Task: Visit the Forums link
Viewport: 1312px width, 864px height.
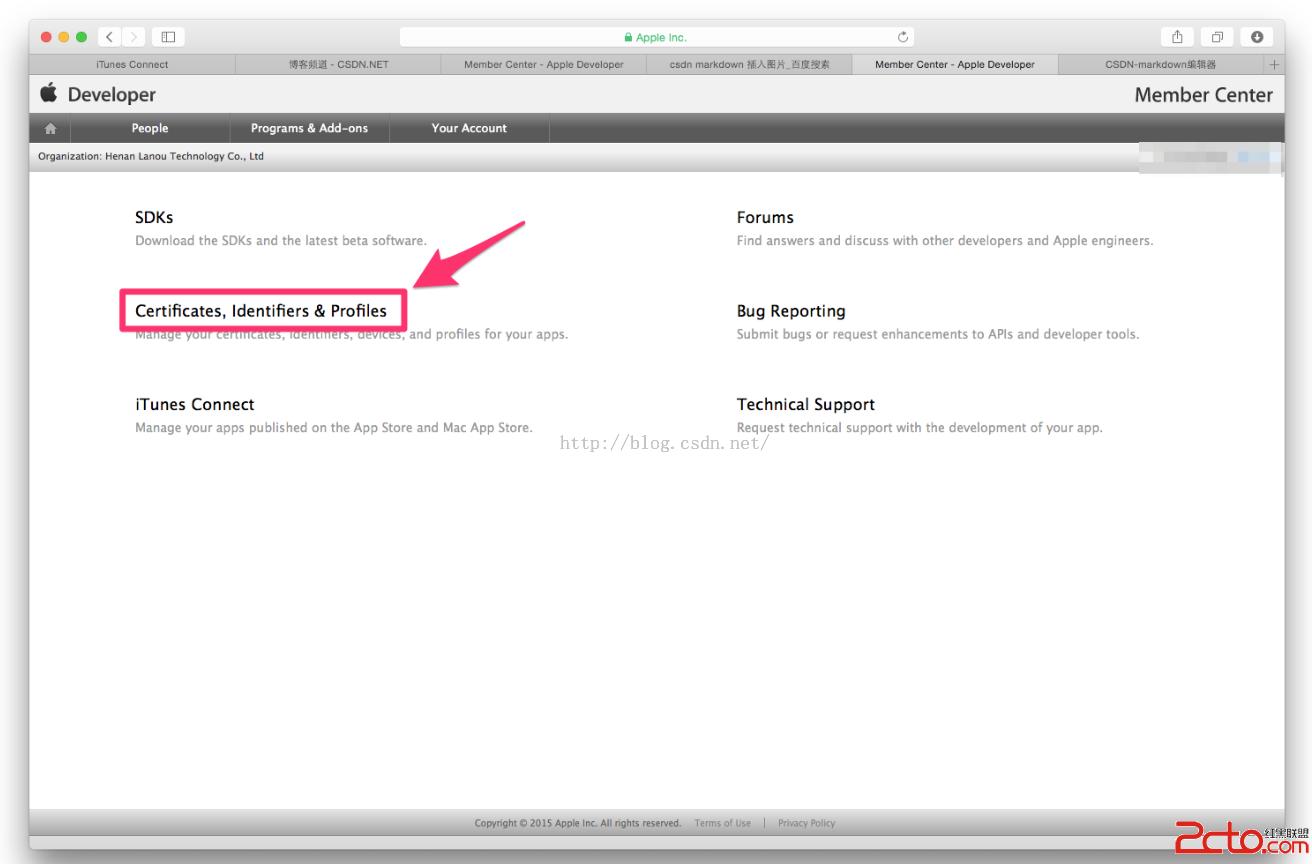Action: [765, 217]
